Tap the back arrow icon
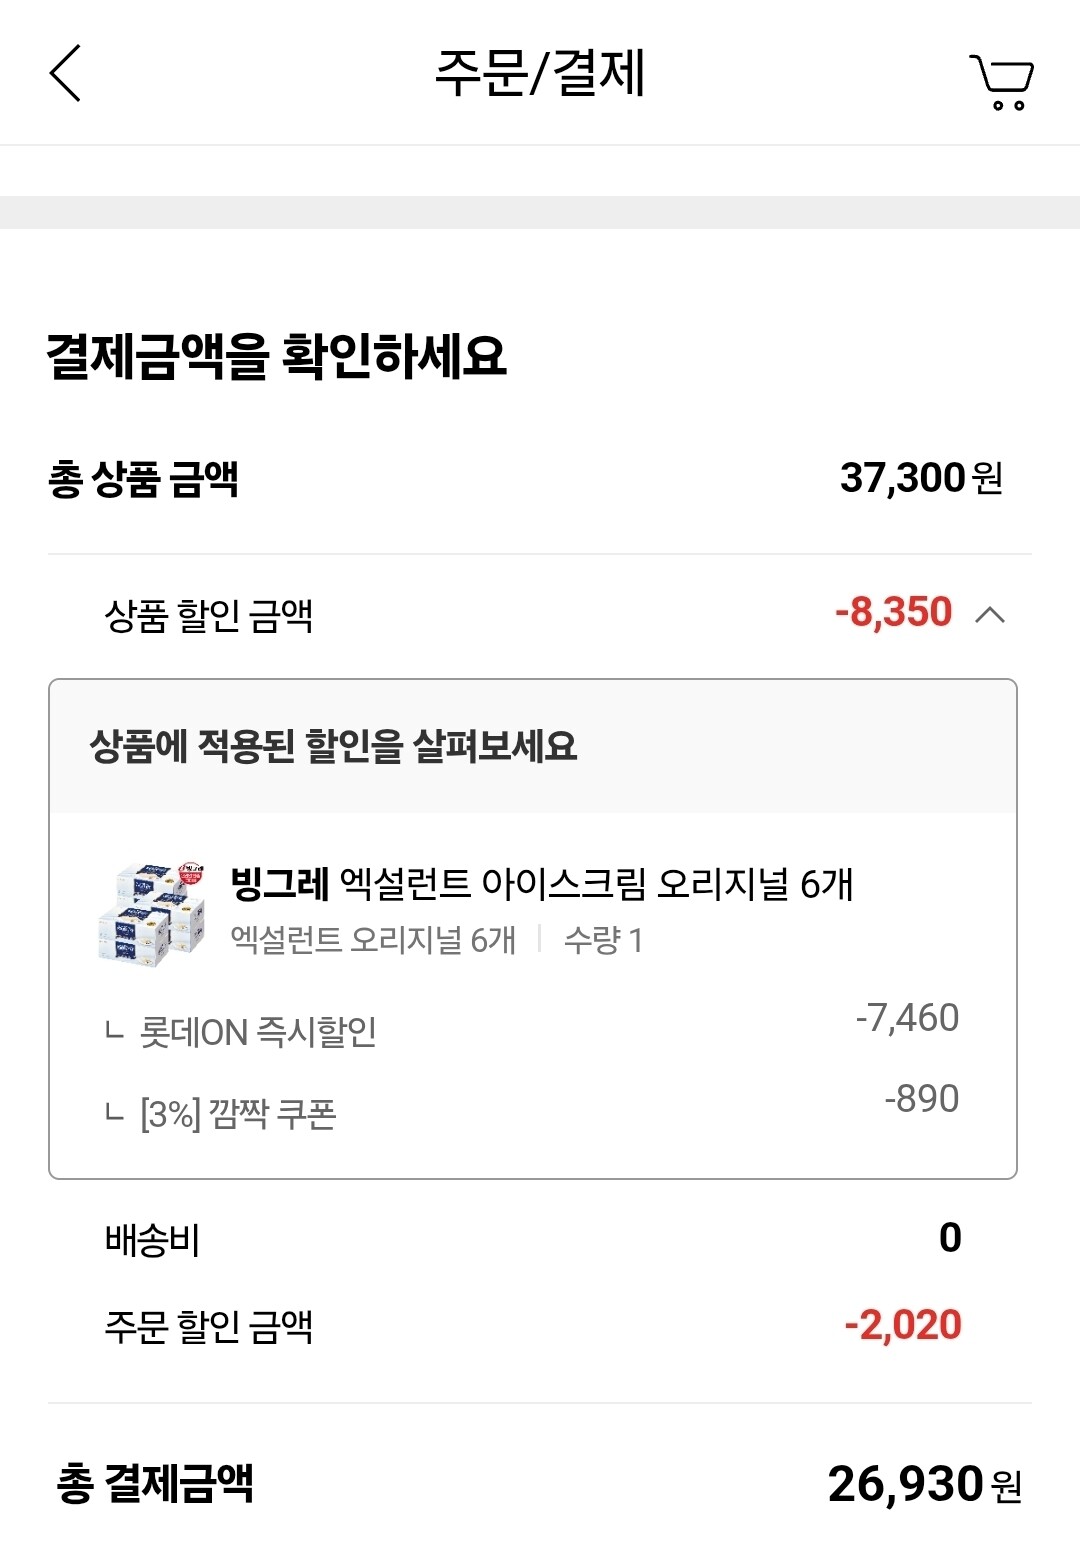Image resolution: width=1080 pixels, height=1546 pixels. [x=66, y=73]
